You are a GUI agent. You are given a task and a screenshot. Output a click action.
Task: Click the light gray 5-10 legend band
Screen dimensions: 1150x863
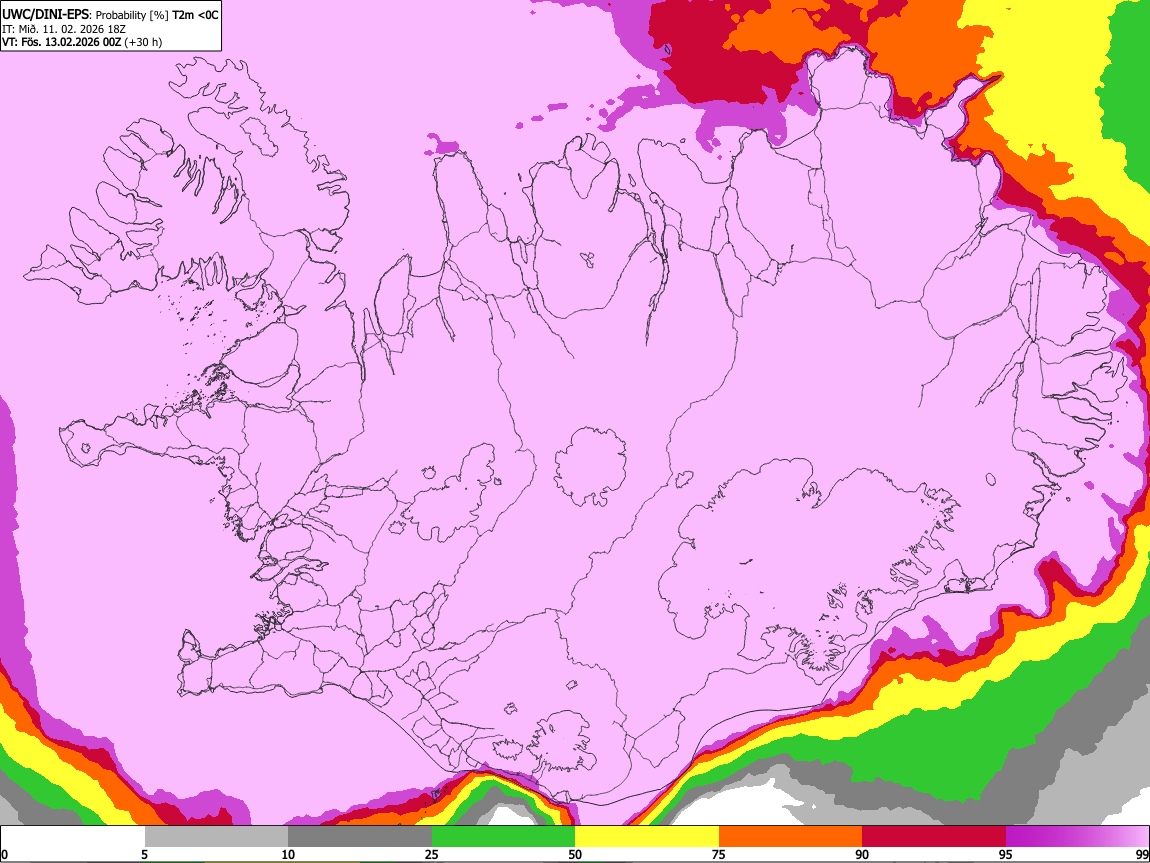pos(216,836)
